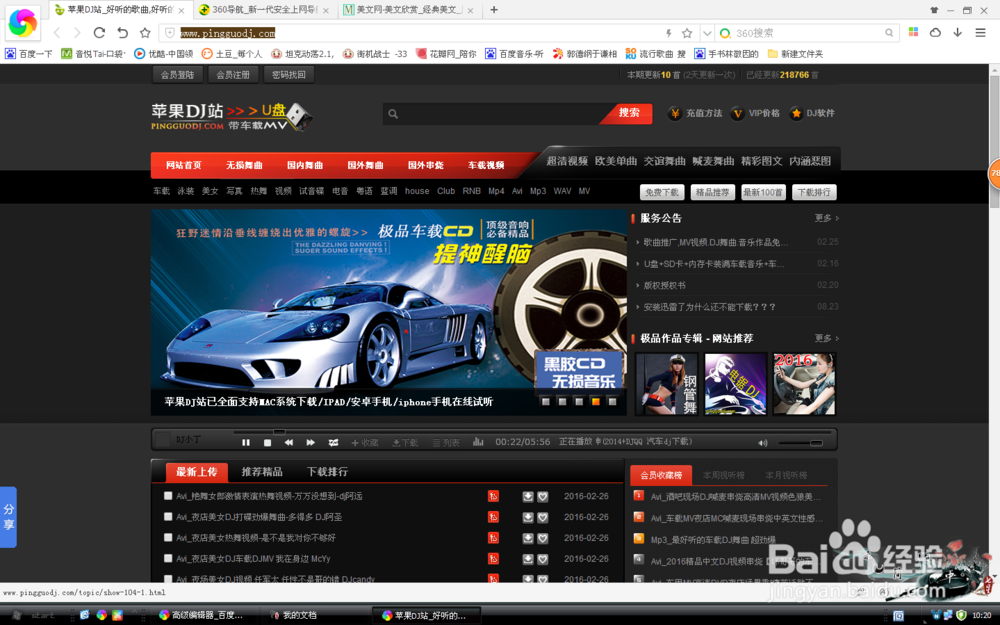Reload the page with refresh icon

99,33
